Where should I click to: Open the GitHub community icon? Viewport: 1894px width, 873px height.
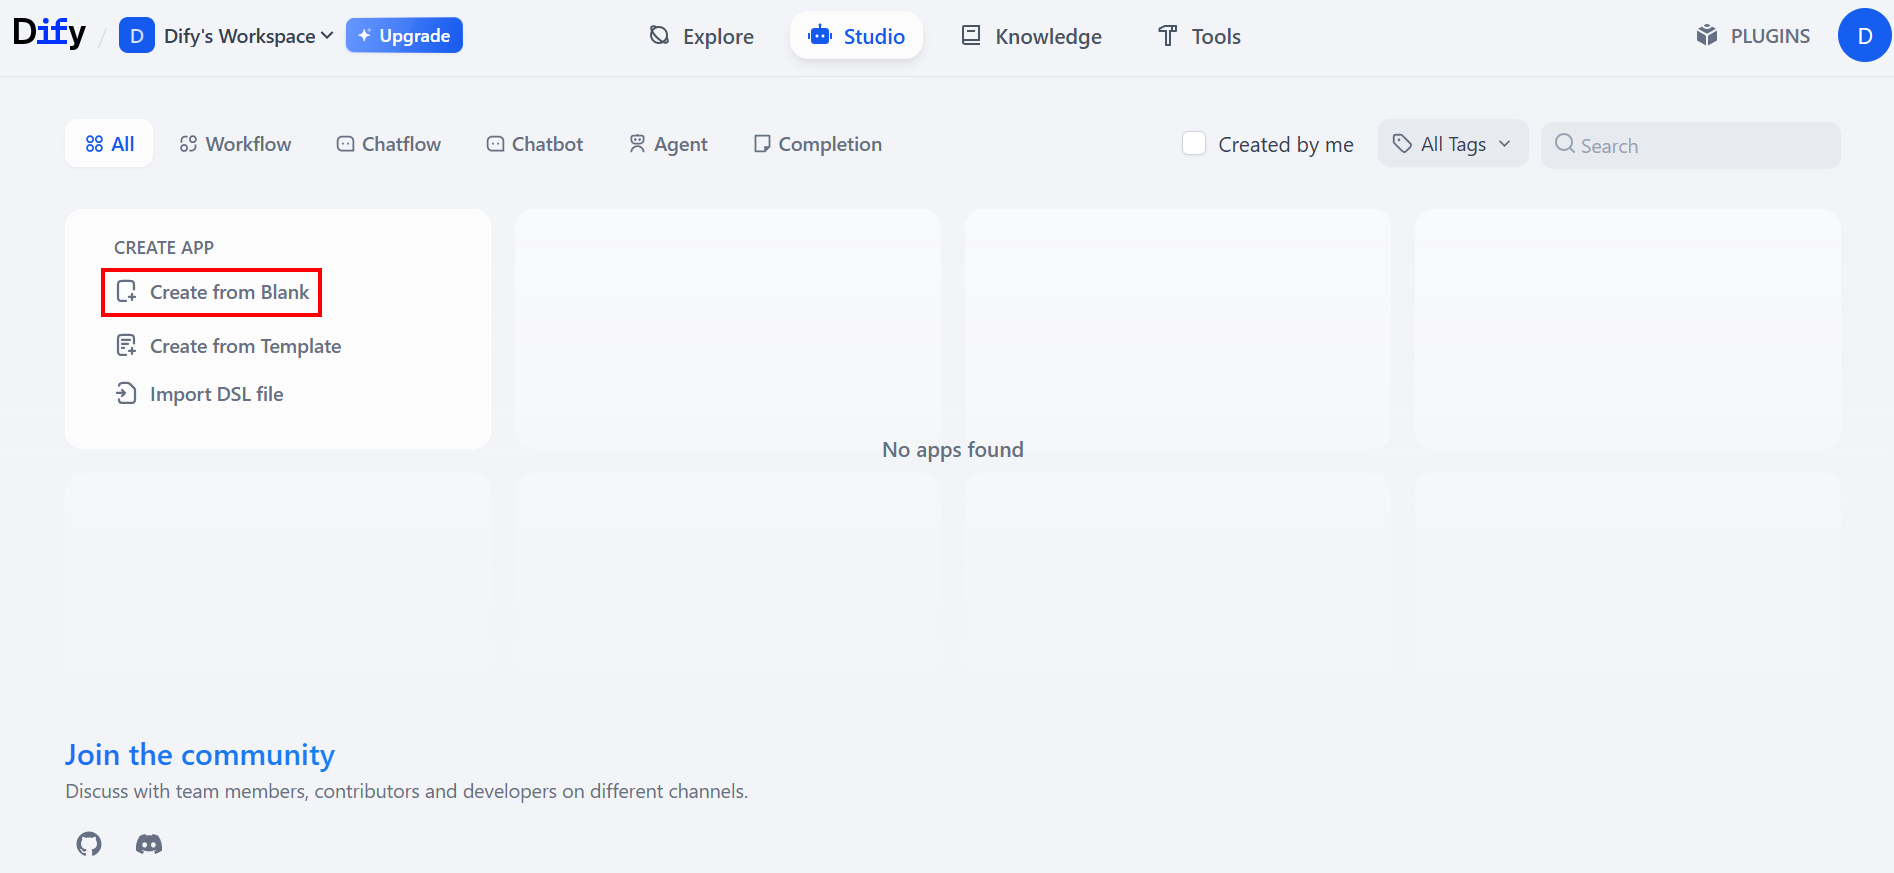click(x=89, y=844)
